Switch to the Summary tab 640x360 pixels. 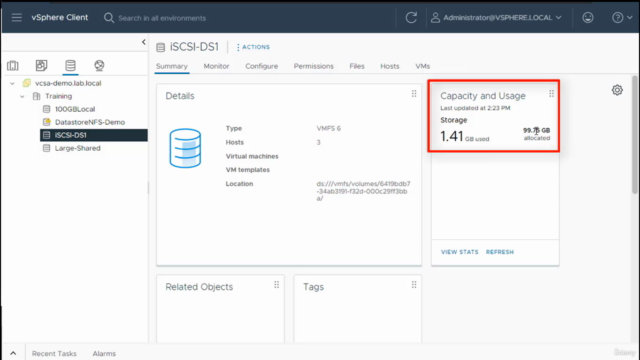[x=171, y=66]
